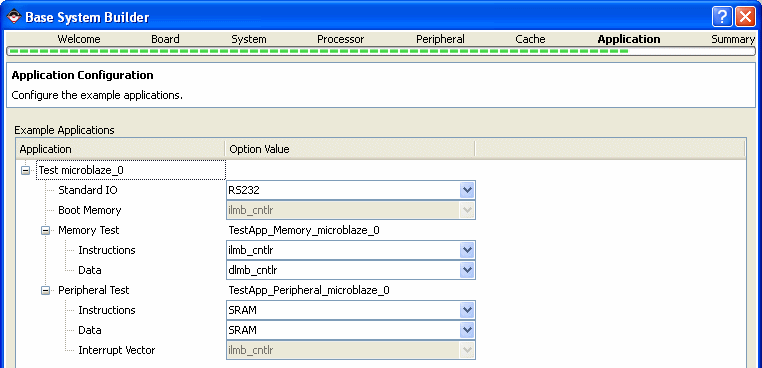Collapse the Memory Test node
This screenshot has height=368, width=762.
pyautogui.click(x=45, y=230)
